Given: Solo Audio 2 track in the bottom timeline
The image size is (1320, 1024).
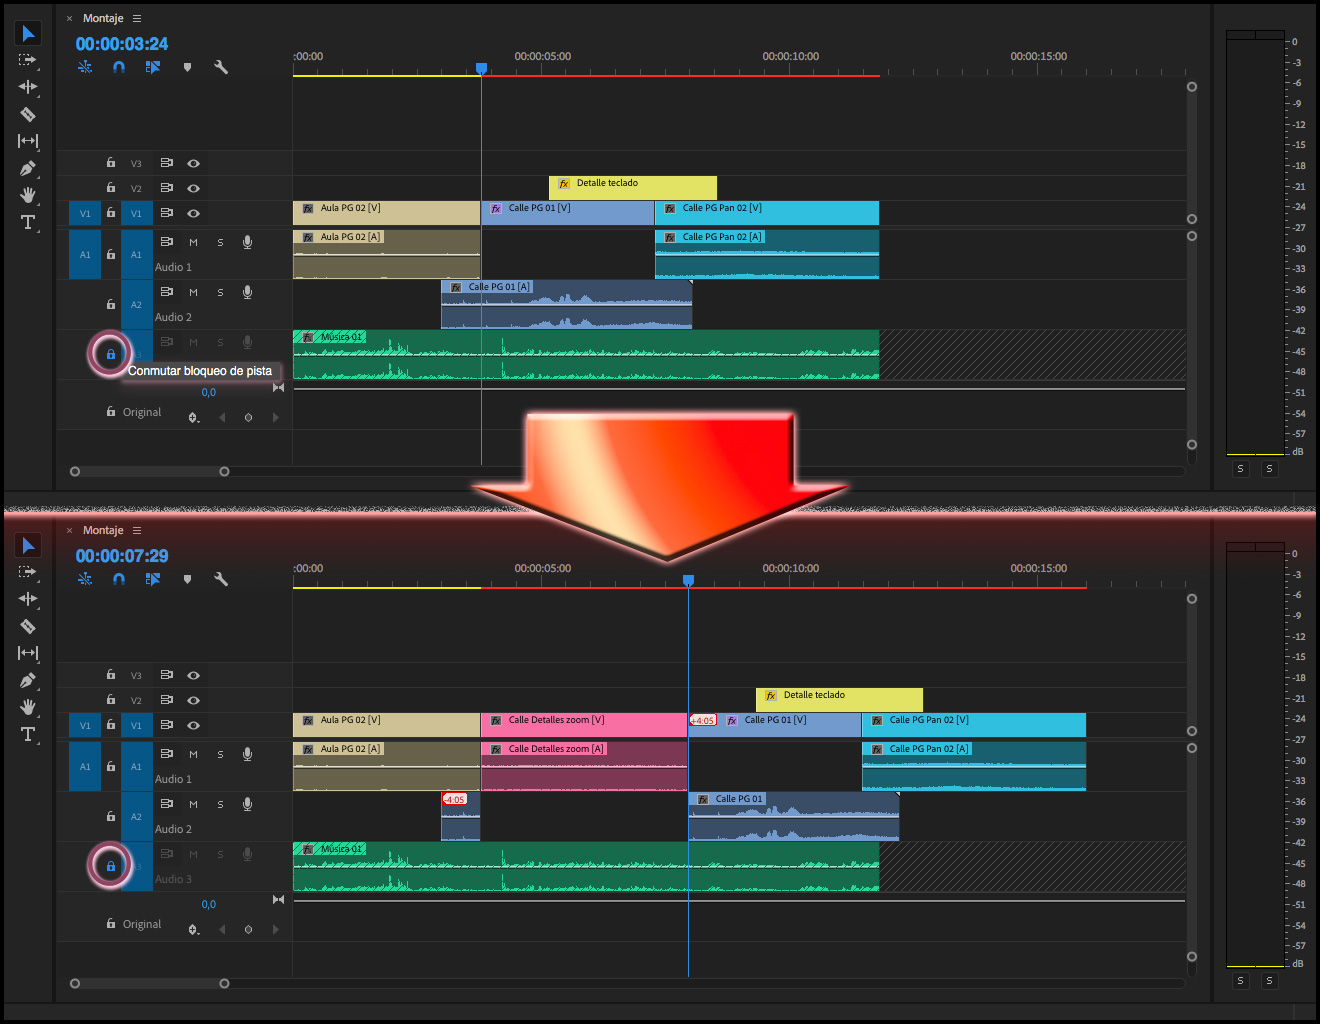Looking at the screenshot, I should pyautogui.click(x=220, y=804).
